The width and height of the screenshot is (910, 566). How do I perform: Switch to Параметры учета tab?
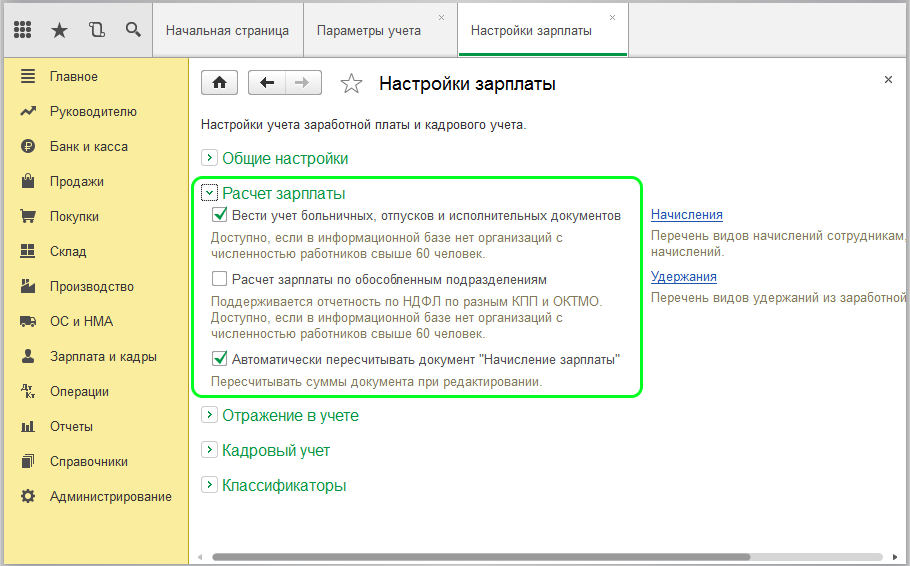369,30
